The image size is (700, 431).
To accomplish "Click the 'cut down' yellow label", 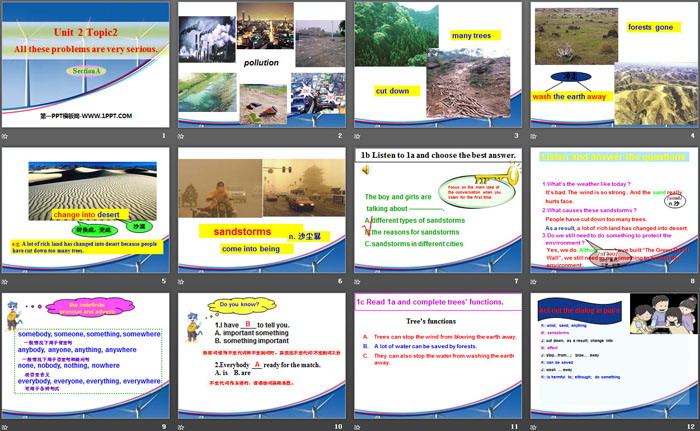I will pyautogui.click(x=394, y=90).
